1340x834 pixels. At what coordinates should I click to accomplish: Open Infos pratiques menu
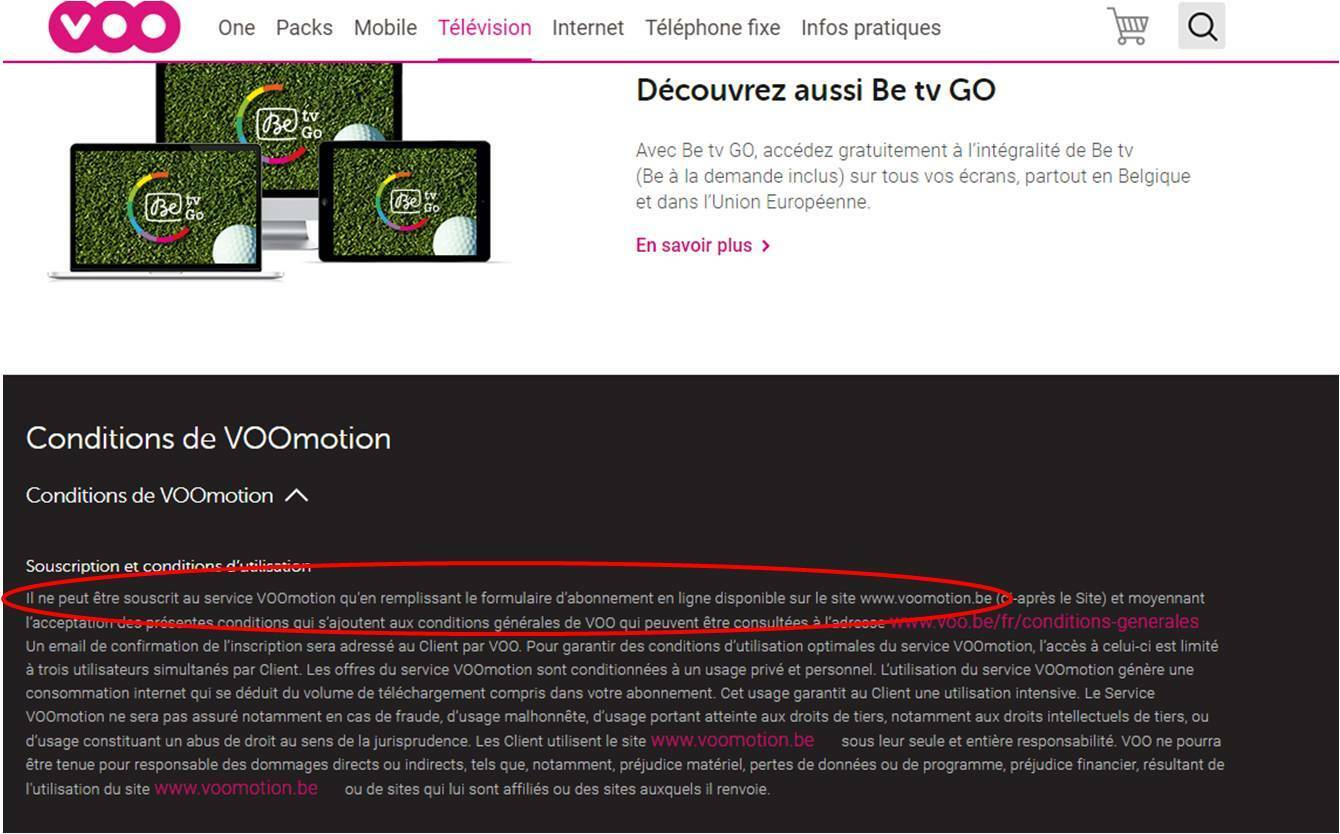(871, 28)
